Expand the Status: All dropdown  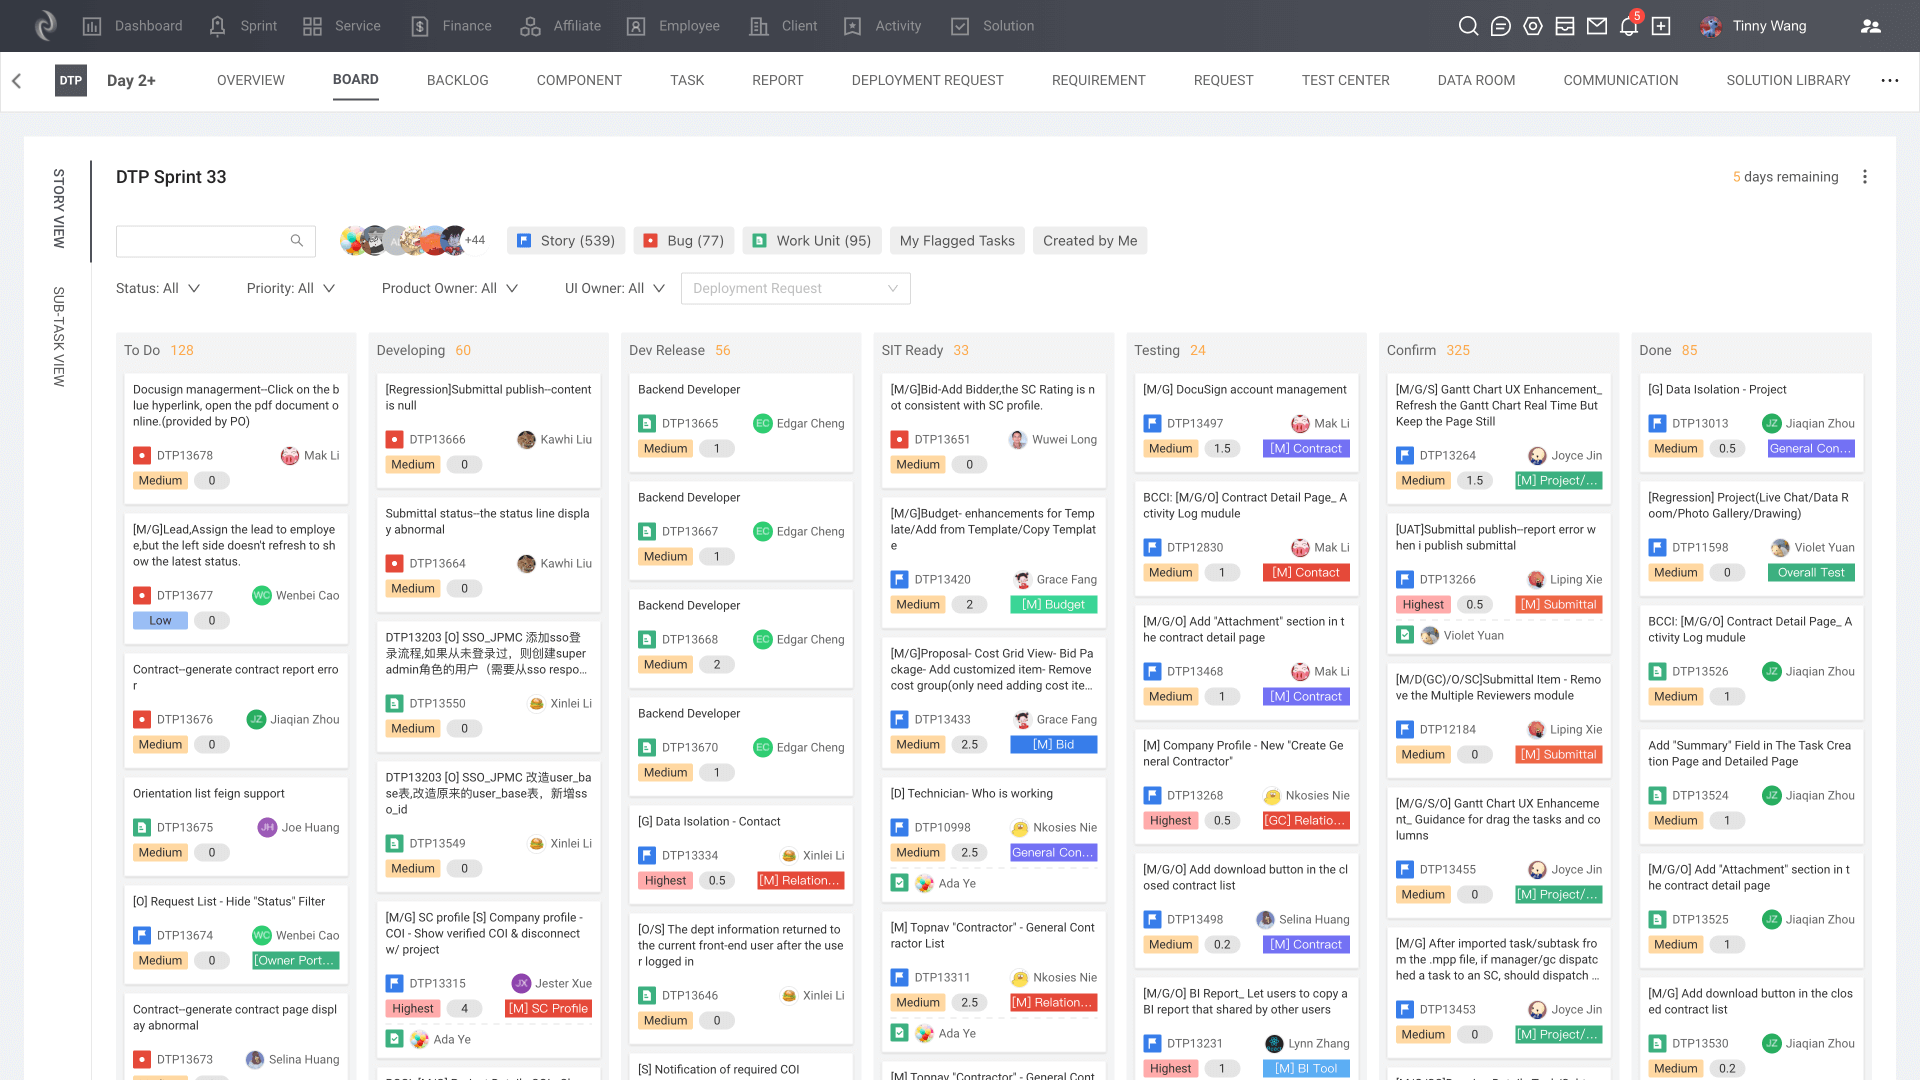(158, 288)
